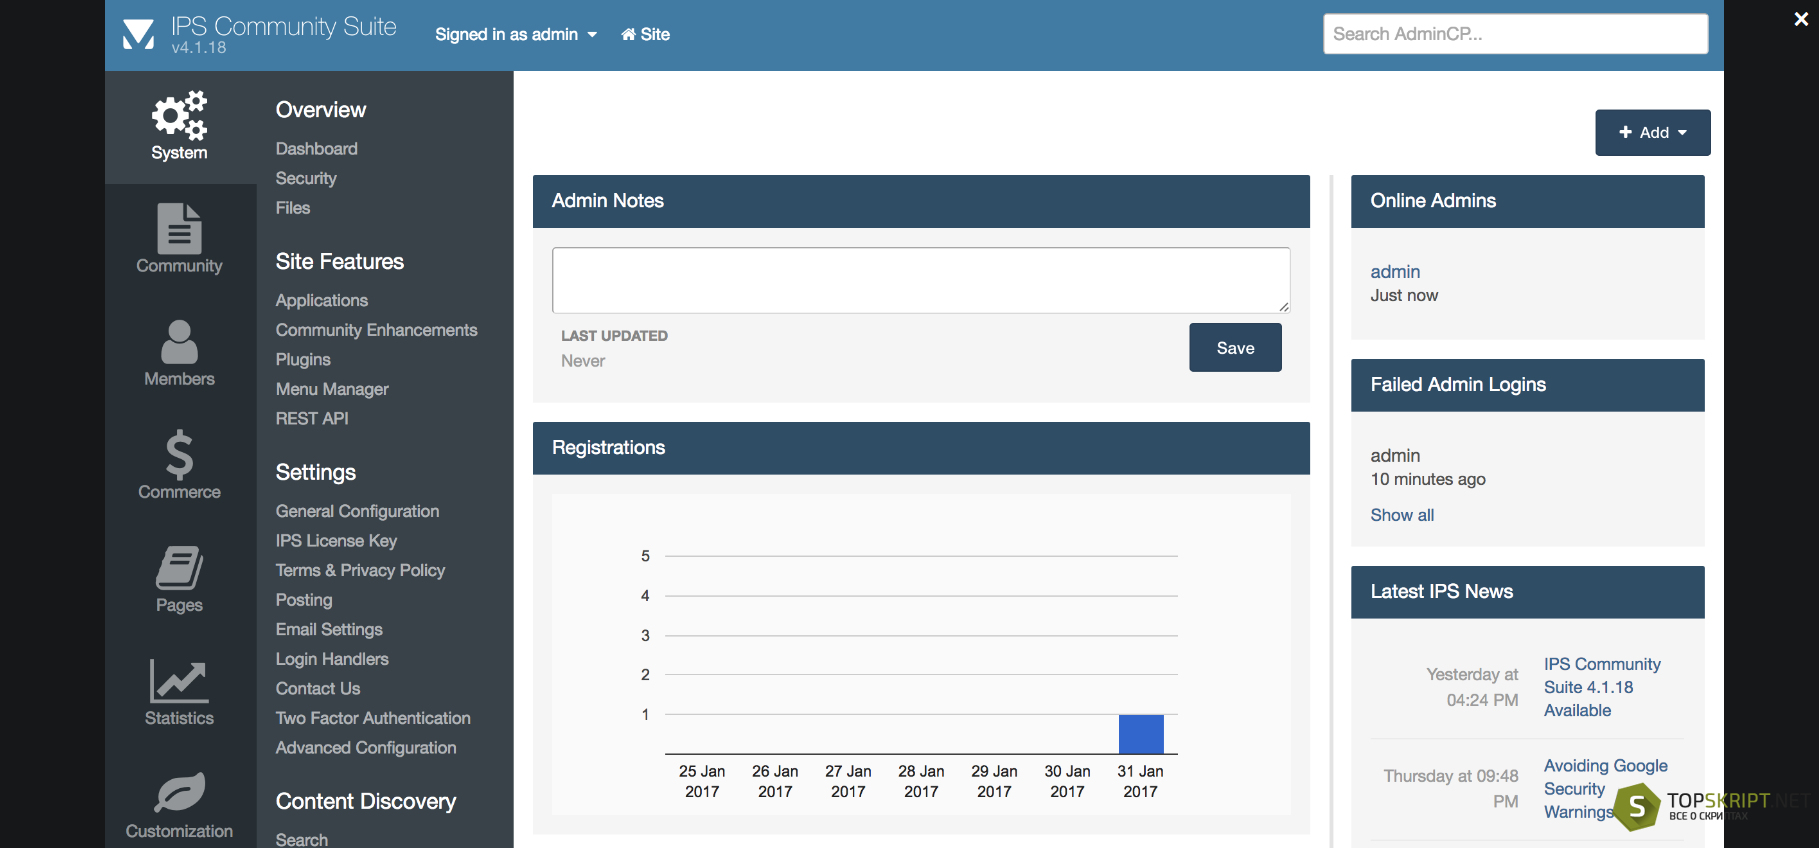The height and width of the screenshot is (848, 1819).
Task: Open IPS Community Suite 4.1.18 Available news
Action: click(1602, 687)
